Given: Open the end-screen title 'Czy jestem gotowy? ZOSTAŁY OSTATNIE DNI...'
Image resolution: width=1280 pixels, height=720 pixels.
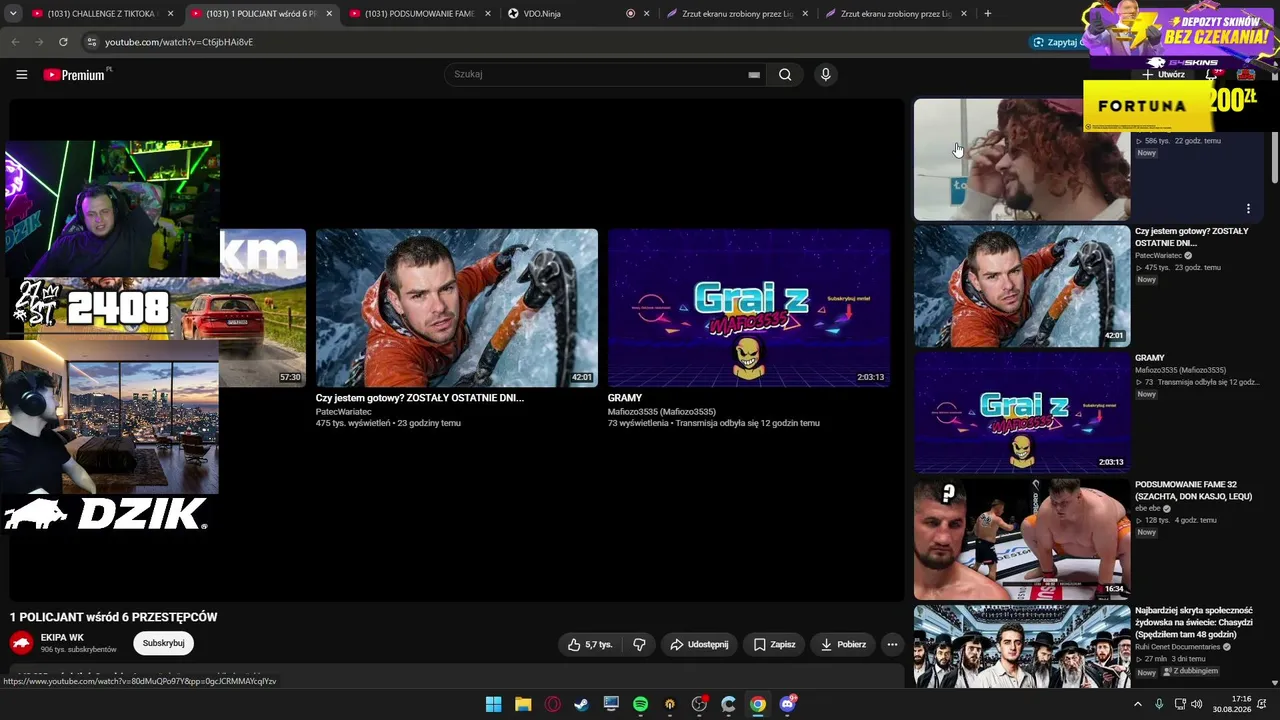Looking at the screenshot, I should [420, 398].
